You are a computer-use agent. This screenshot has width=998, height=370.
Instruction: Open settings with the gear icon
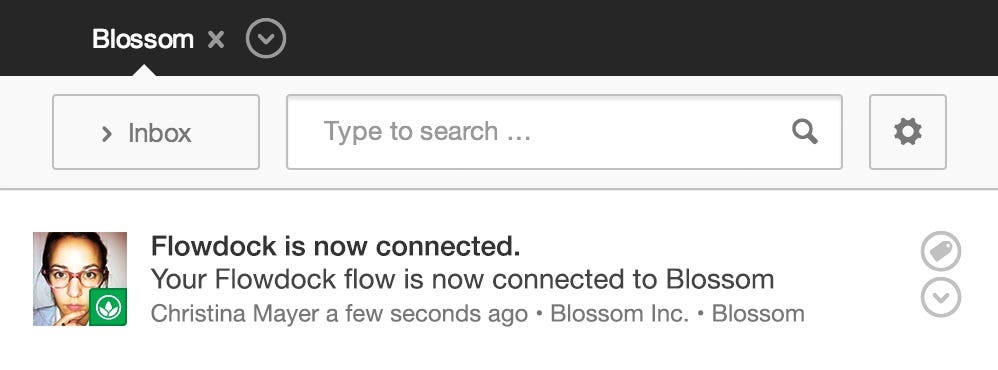pos(908,132)
